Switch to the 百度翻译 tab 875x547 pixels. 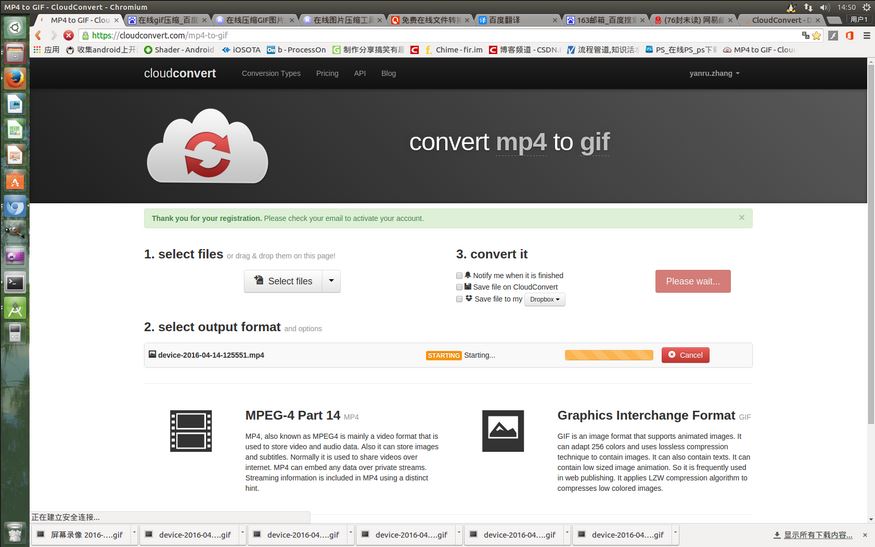(517, 20)
